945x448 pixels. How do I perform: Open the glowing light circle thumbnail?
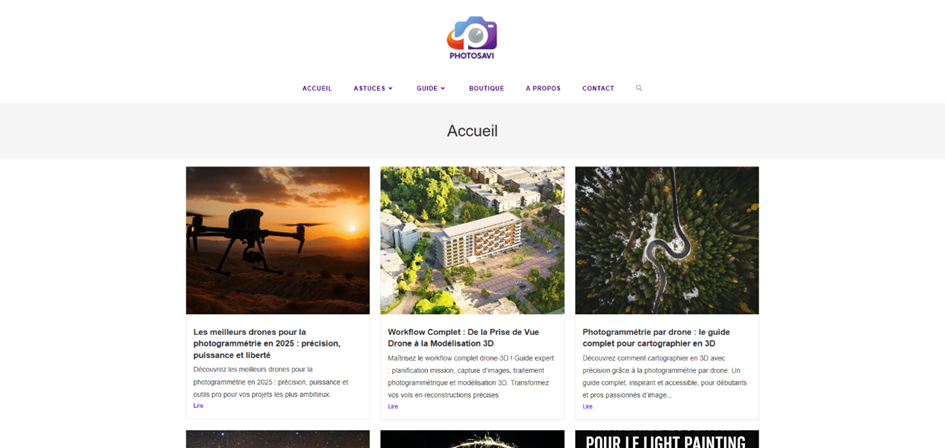click(x=472, y=439)
